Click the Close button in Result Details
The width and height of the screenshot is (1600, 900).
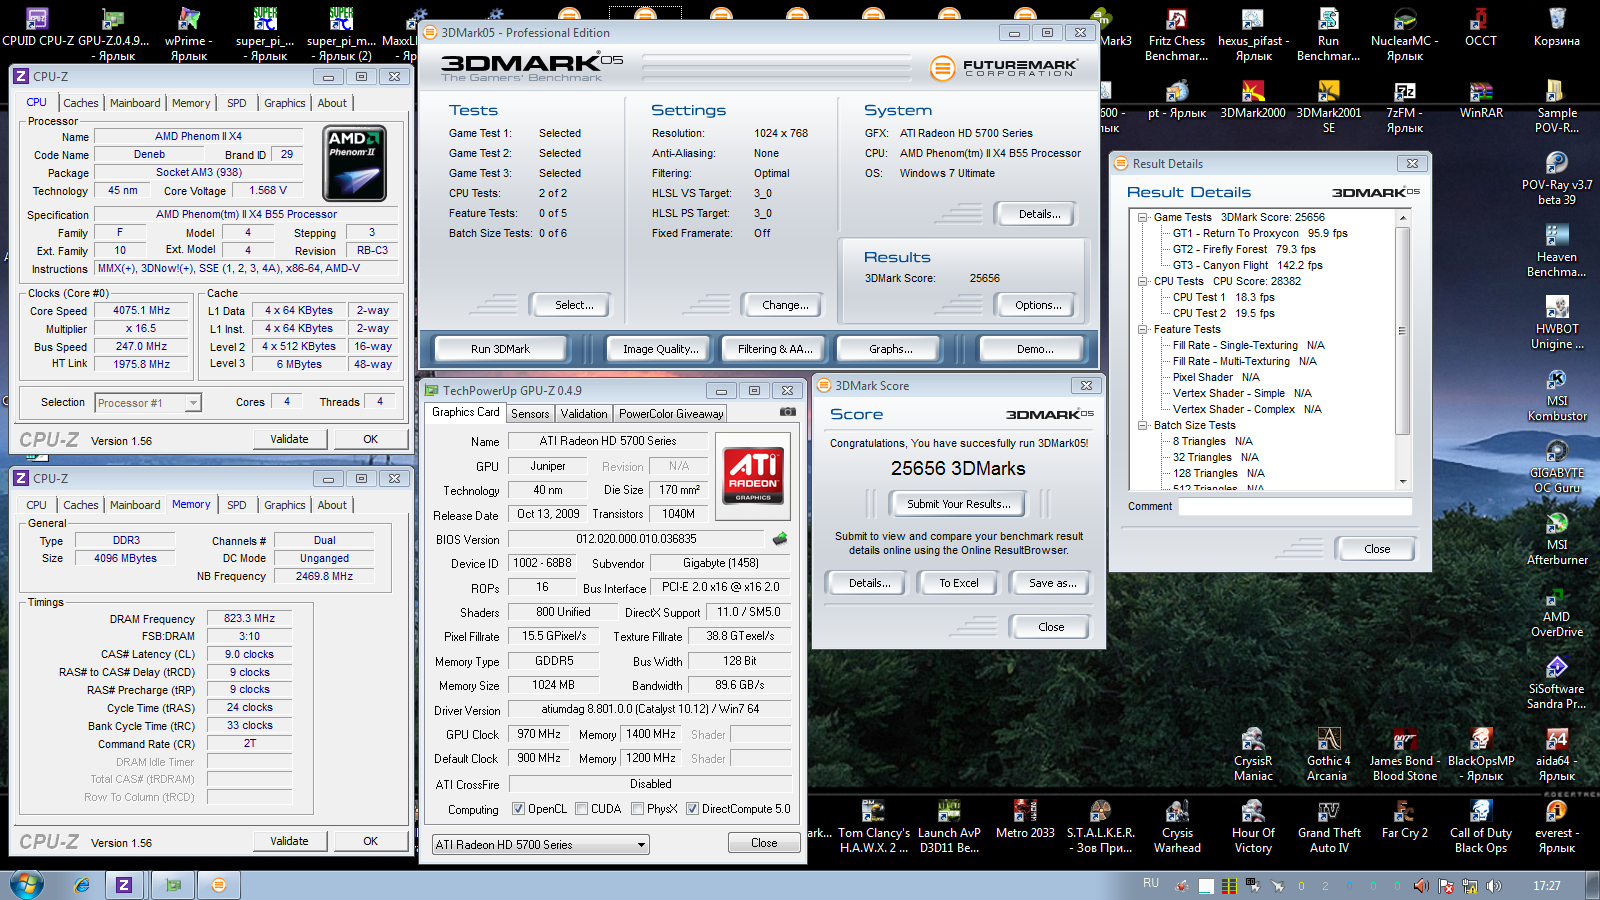[x=1377, y=549]
